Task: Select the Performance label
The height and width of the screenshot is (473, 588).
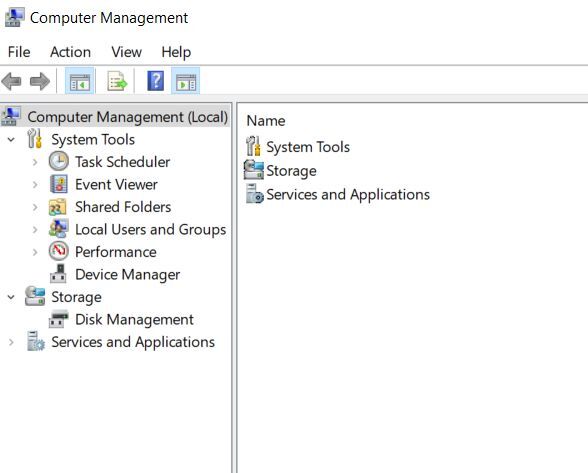Action: [116, 252]
